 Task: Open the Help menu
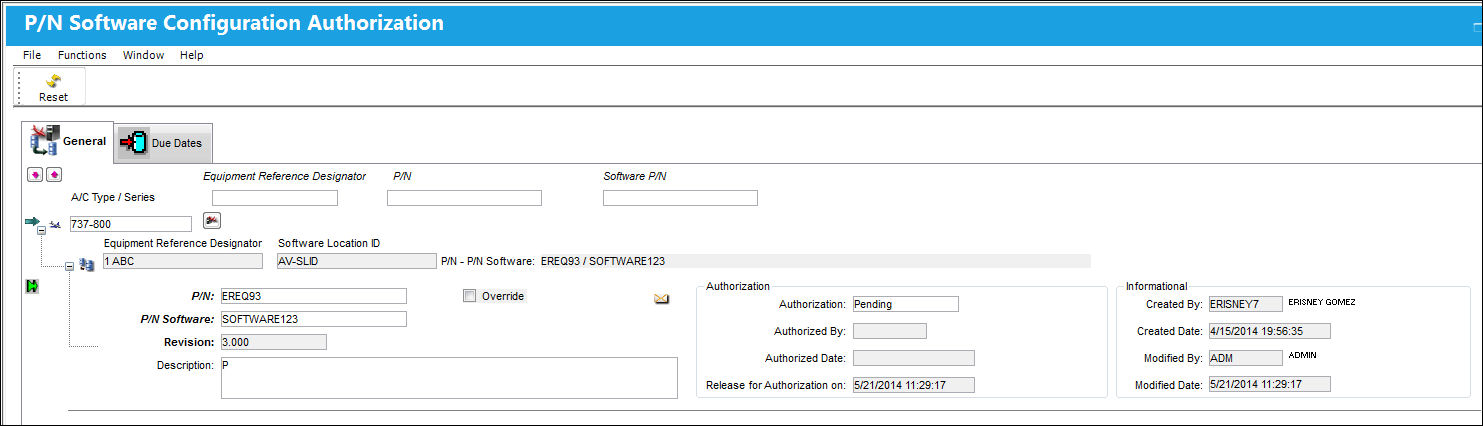click(192, 55)
